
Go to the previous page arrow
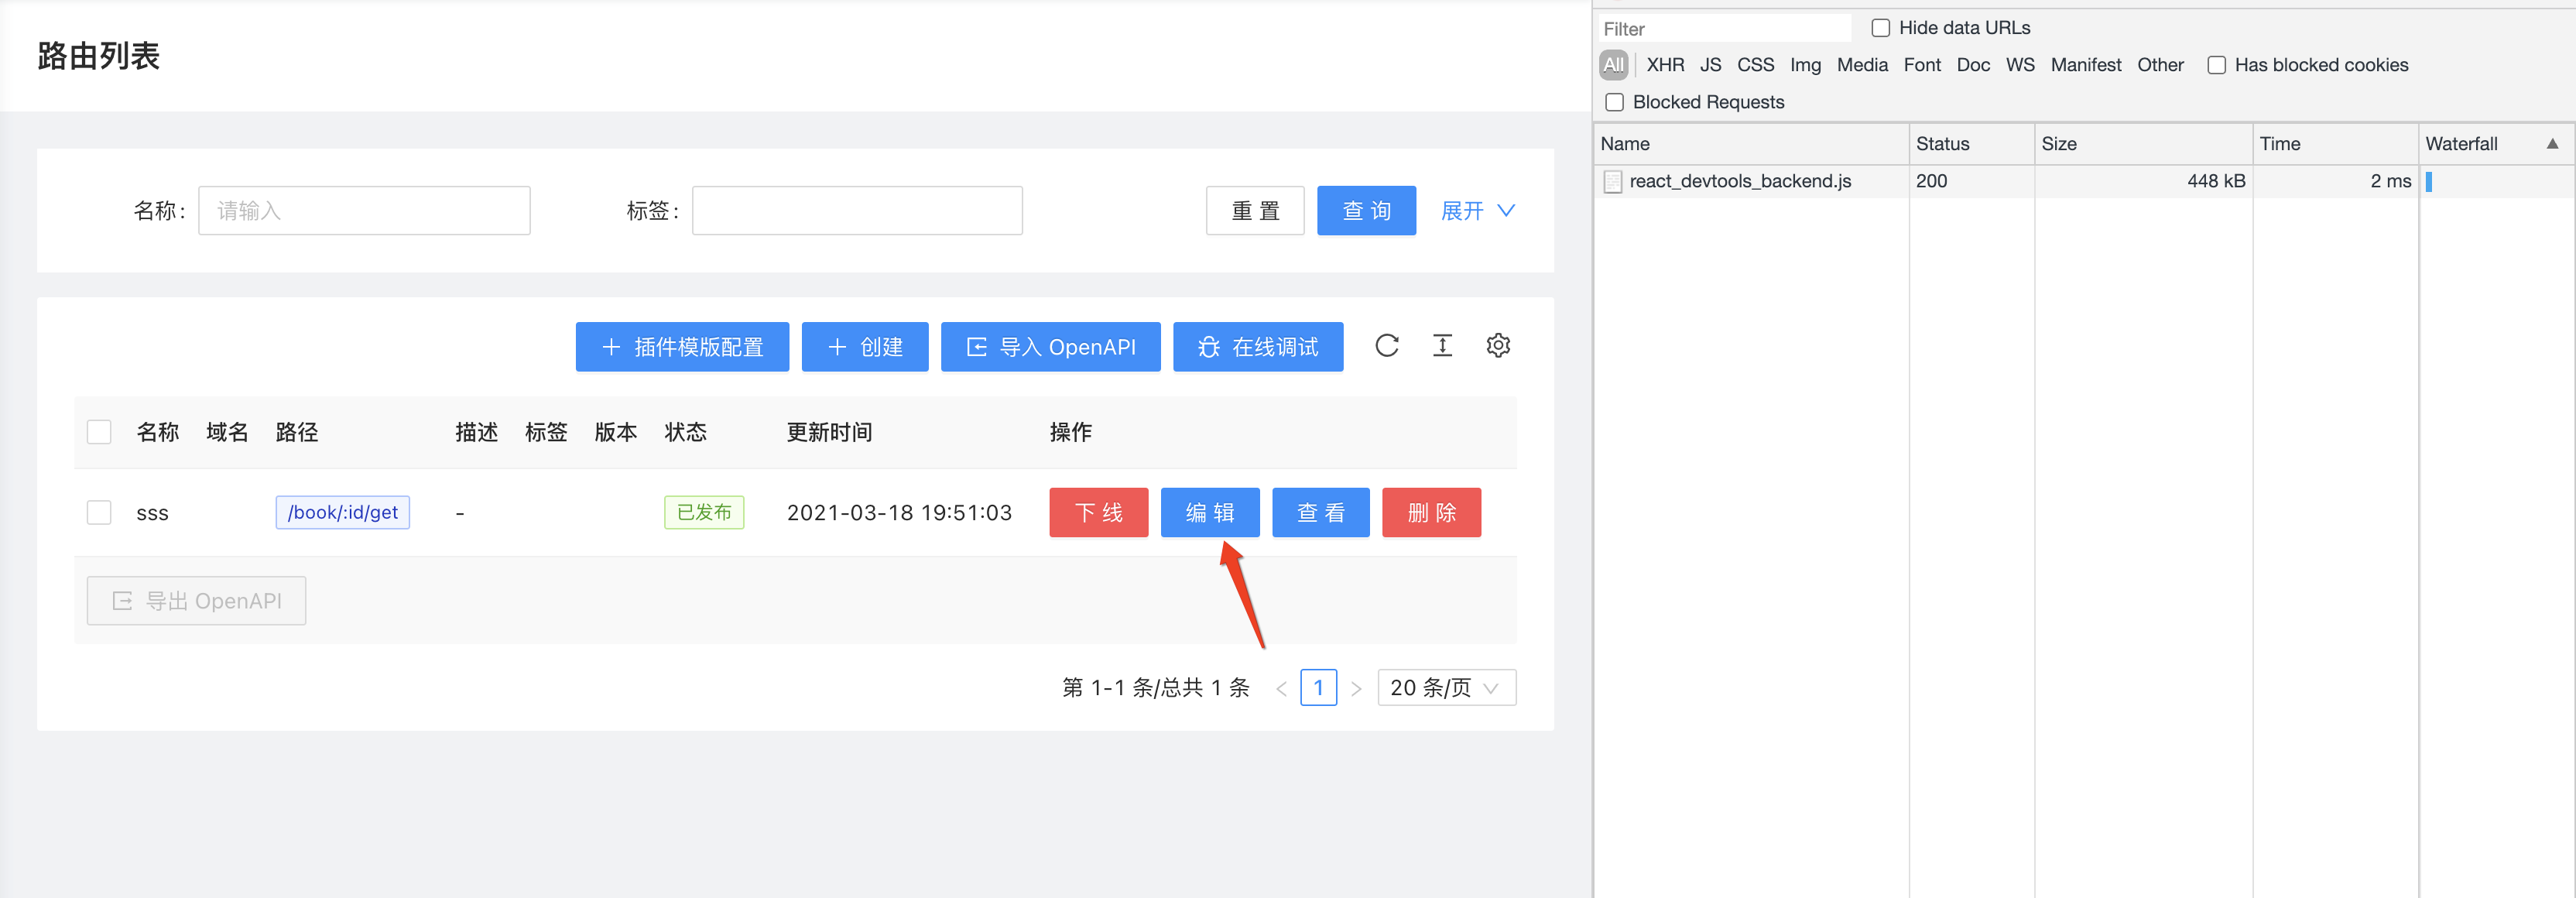pos(1281,688)
